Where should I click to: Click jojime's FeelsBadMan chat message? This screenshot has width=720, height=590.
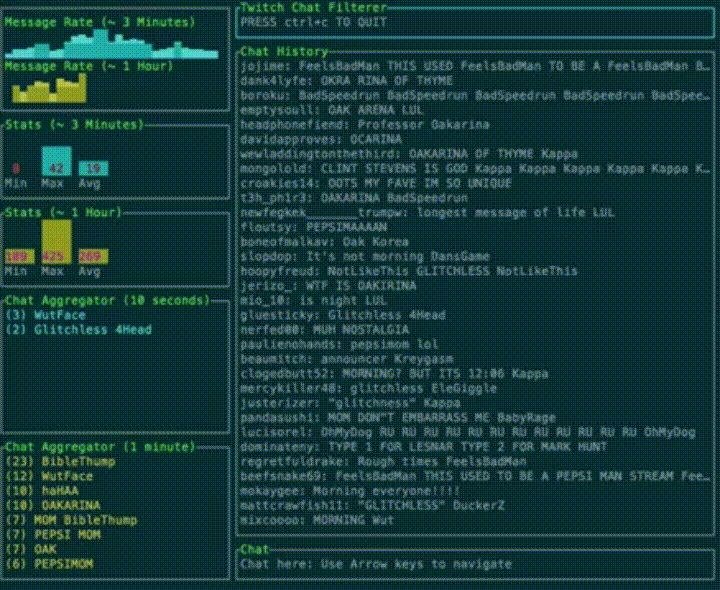(475, 66)
